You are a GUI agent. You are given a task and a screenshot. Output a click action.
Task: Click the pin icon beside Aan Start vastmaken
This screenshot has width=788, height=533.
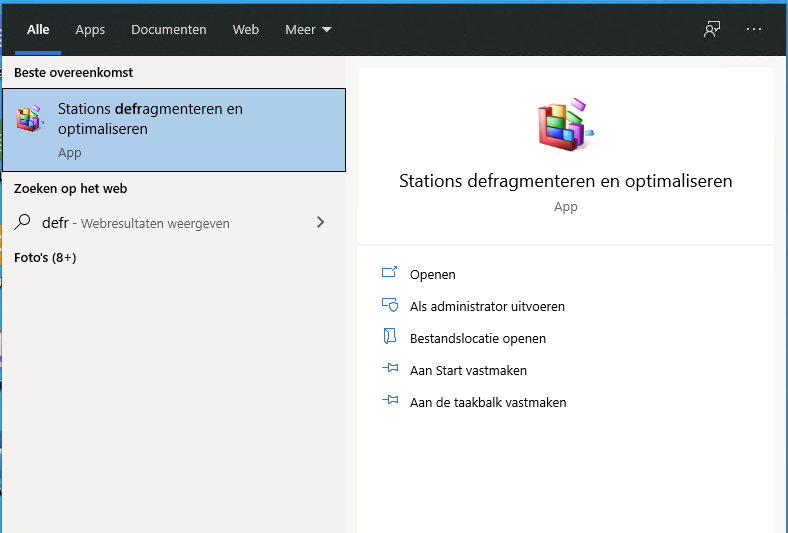390,369
